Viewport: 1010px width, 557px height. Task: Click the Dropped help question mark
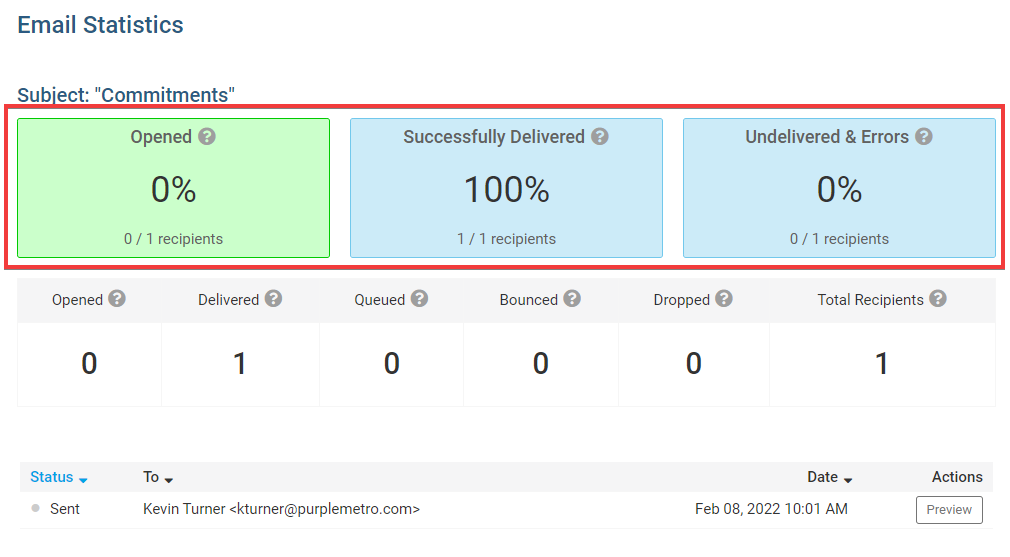(x=724, y=299)
